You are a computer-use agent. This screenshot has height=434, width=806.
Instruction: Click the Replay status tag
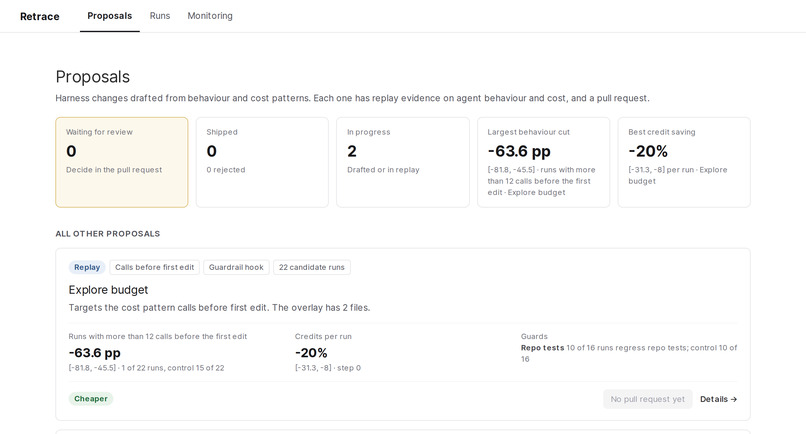(x=87, y=267)
